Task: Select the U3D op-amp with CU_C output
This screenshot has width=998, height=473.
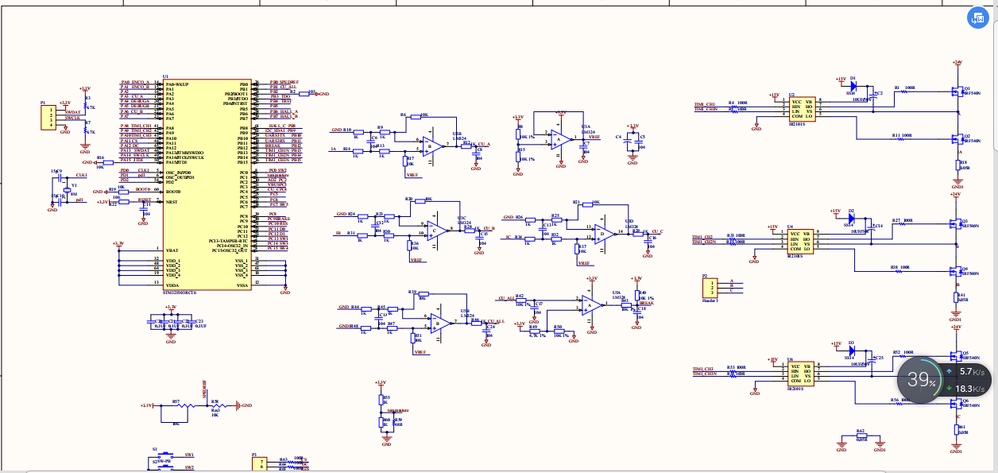Action: click(605, 233)
